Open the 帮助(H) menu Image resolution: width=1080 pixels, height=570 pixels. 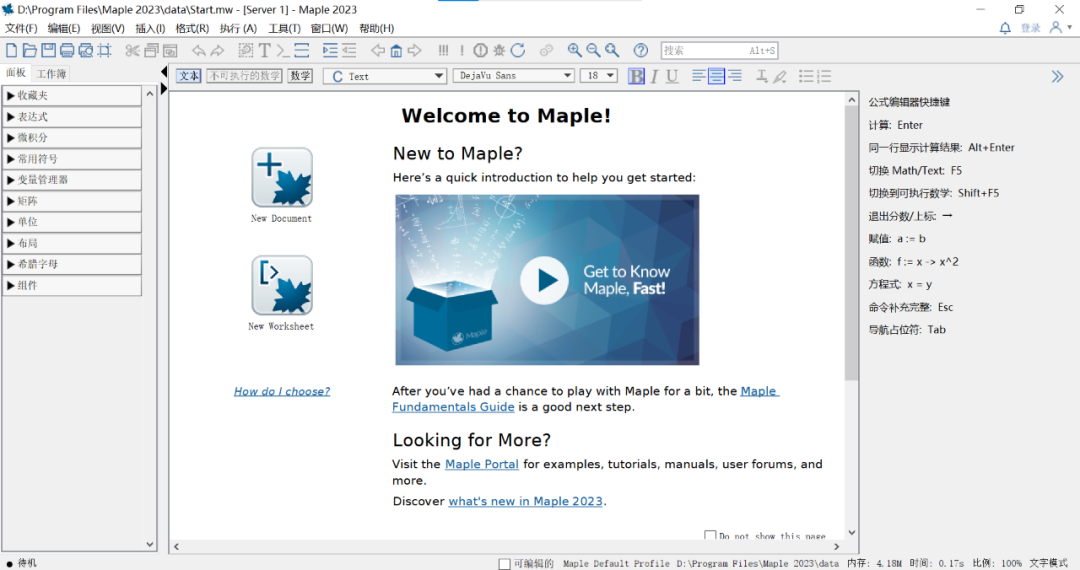(377, 28)
